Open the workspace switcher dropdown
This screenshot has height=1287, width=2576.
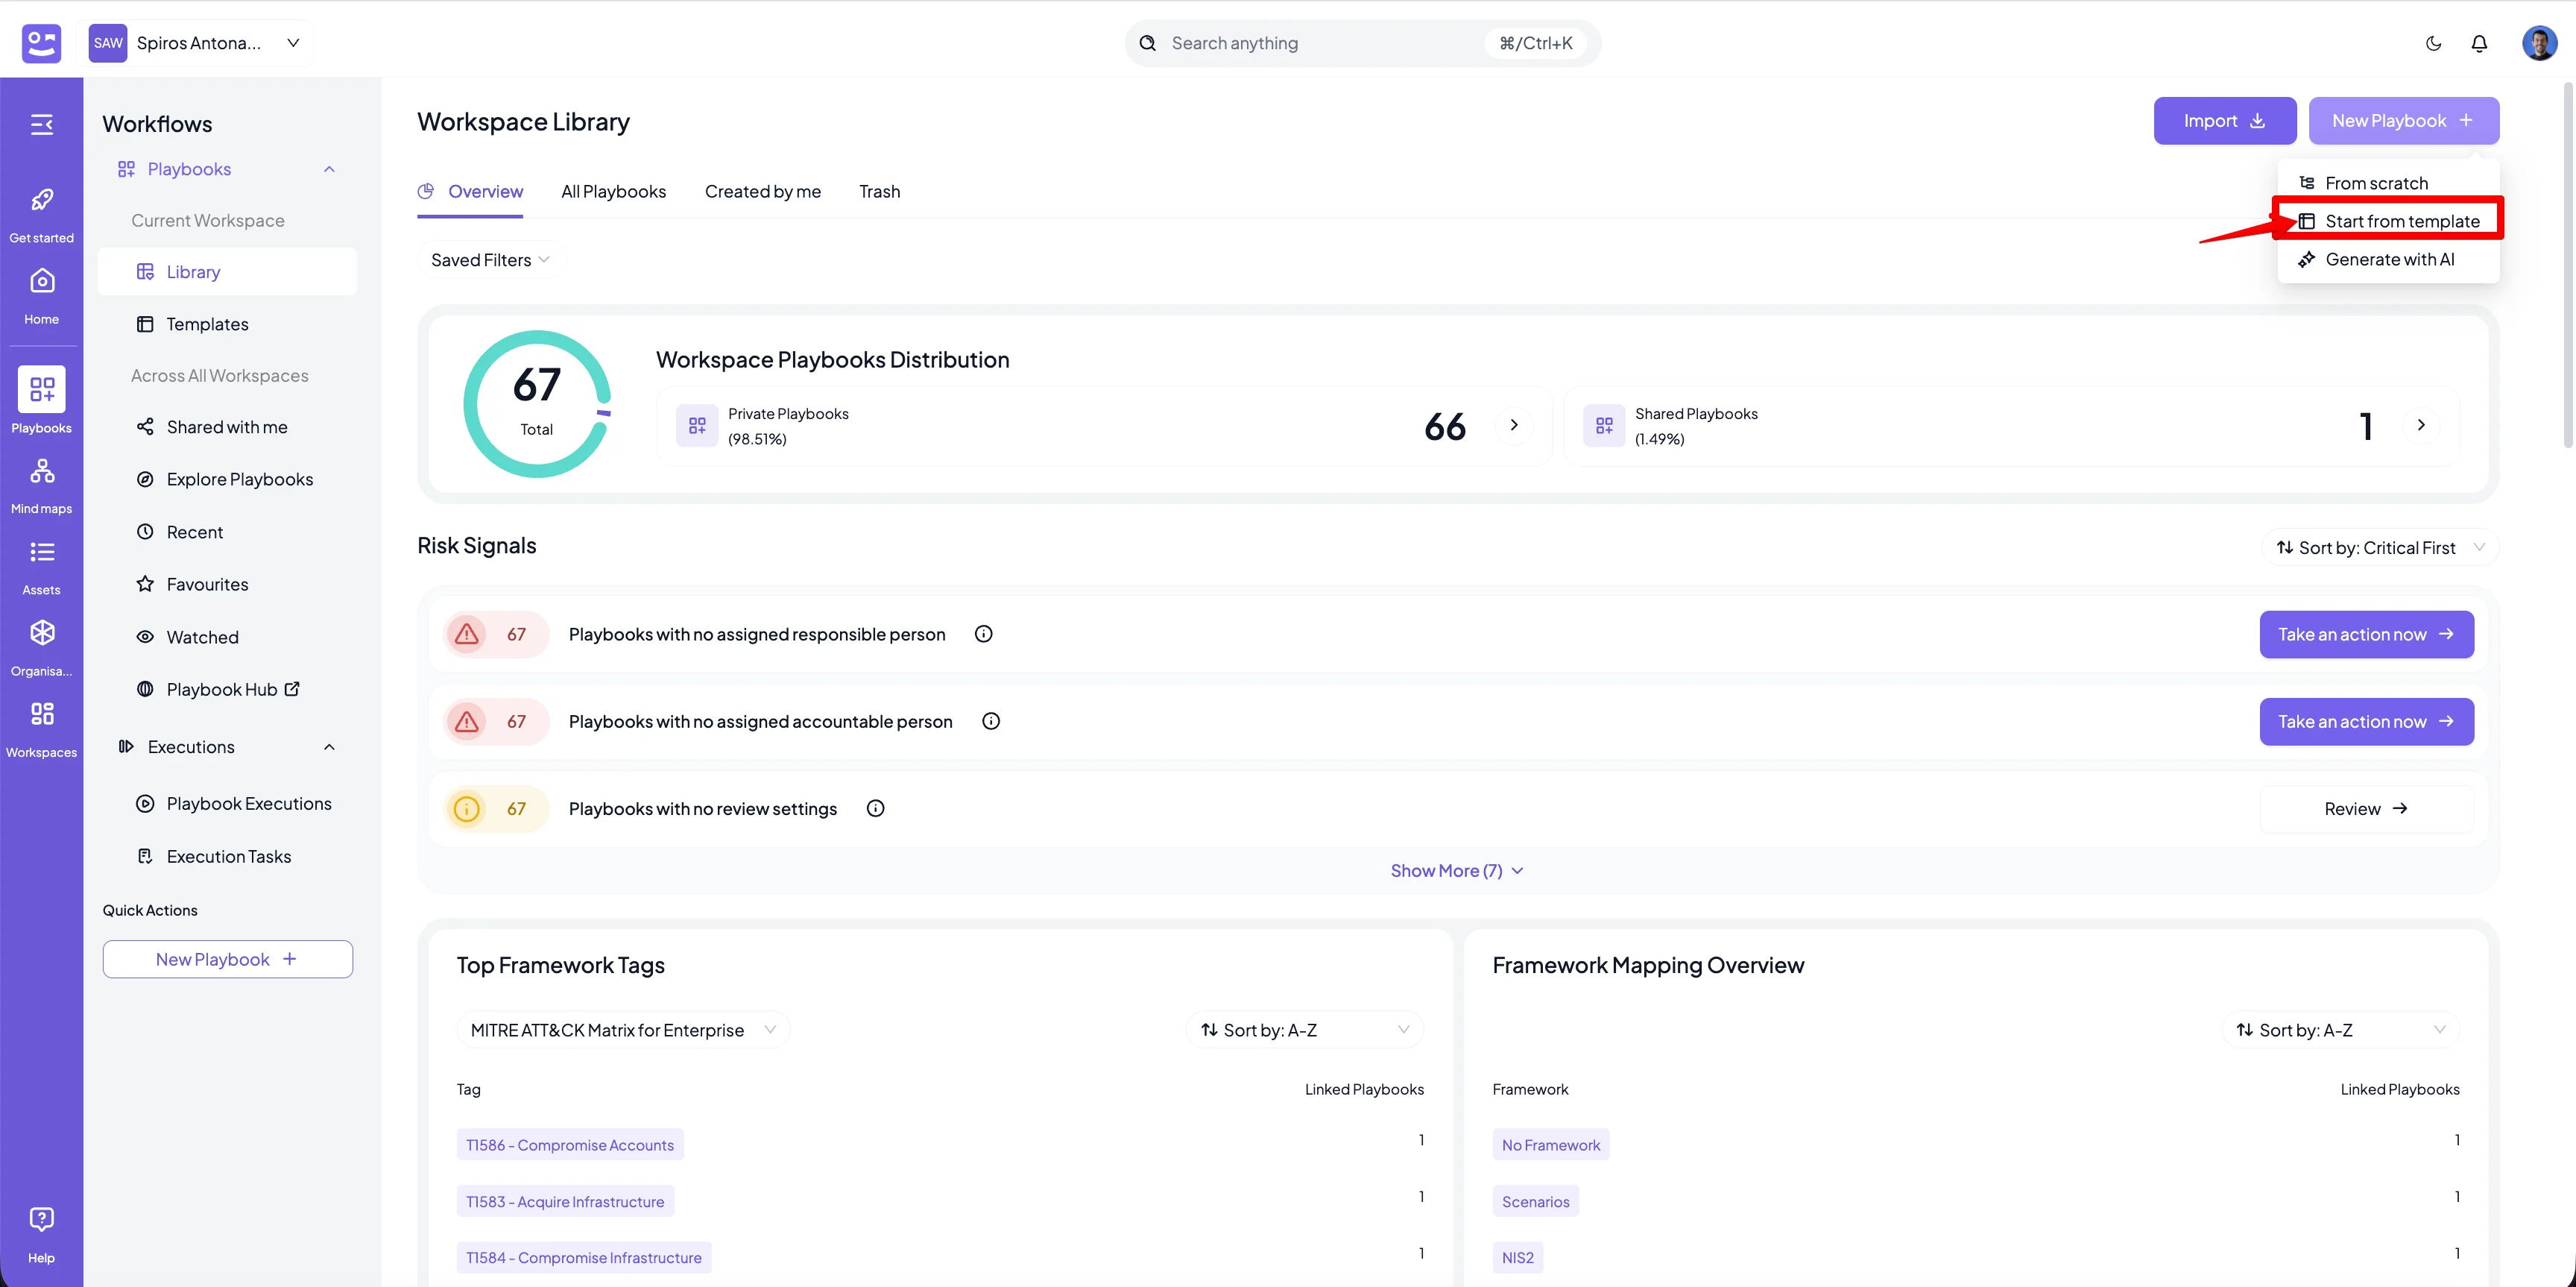pyautogui.click(x=197, y=43)
